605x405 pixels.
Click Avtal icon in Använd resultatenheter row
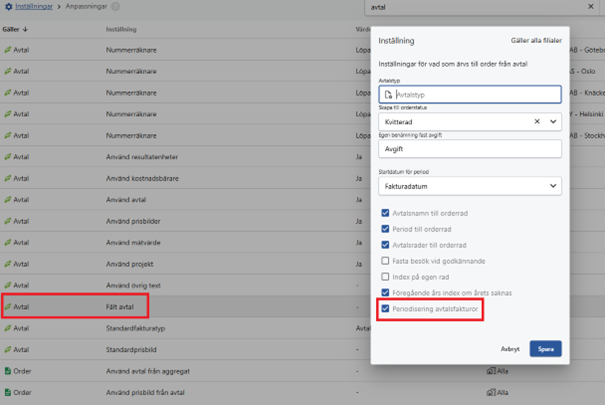click(8, 157)
